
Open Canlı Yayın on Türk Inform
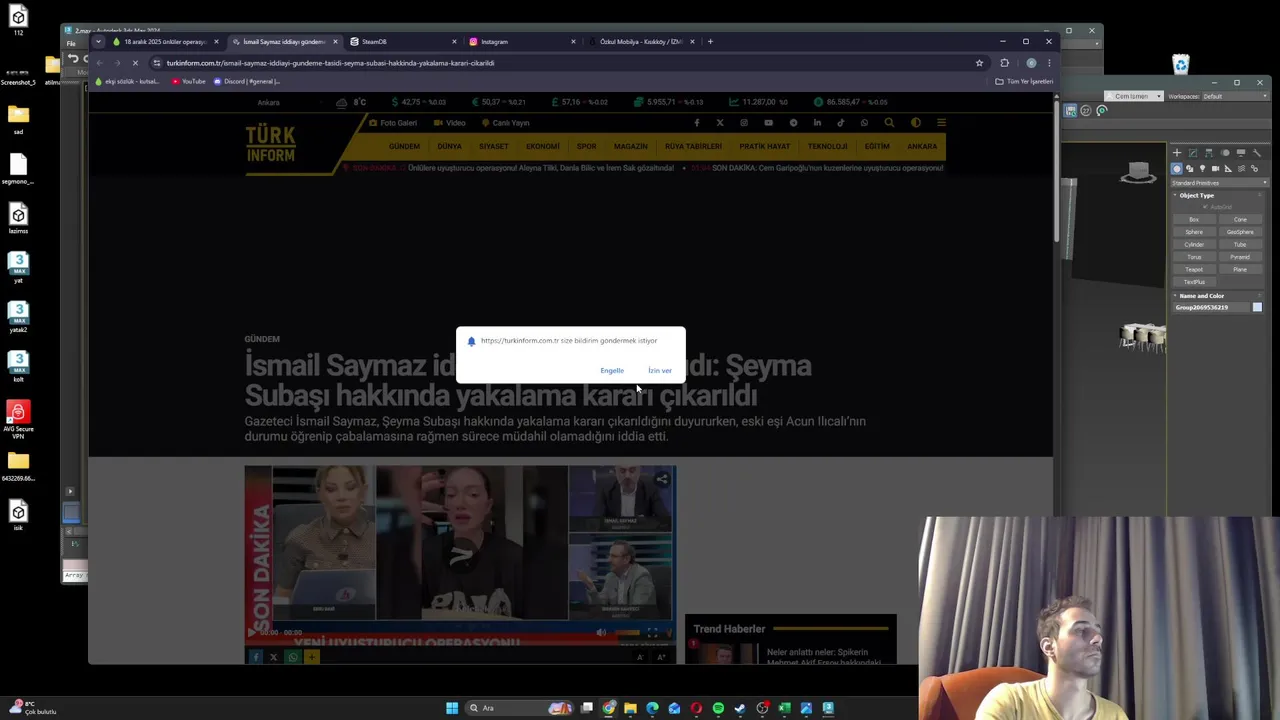[506, 123]
